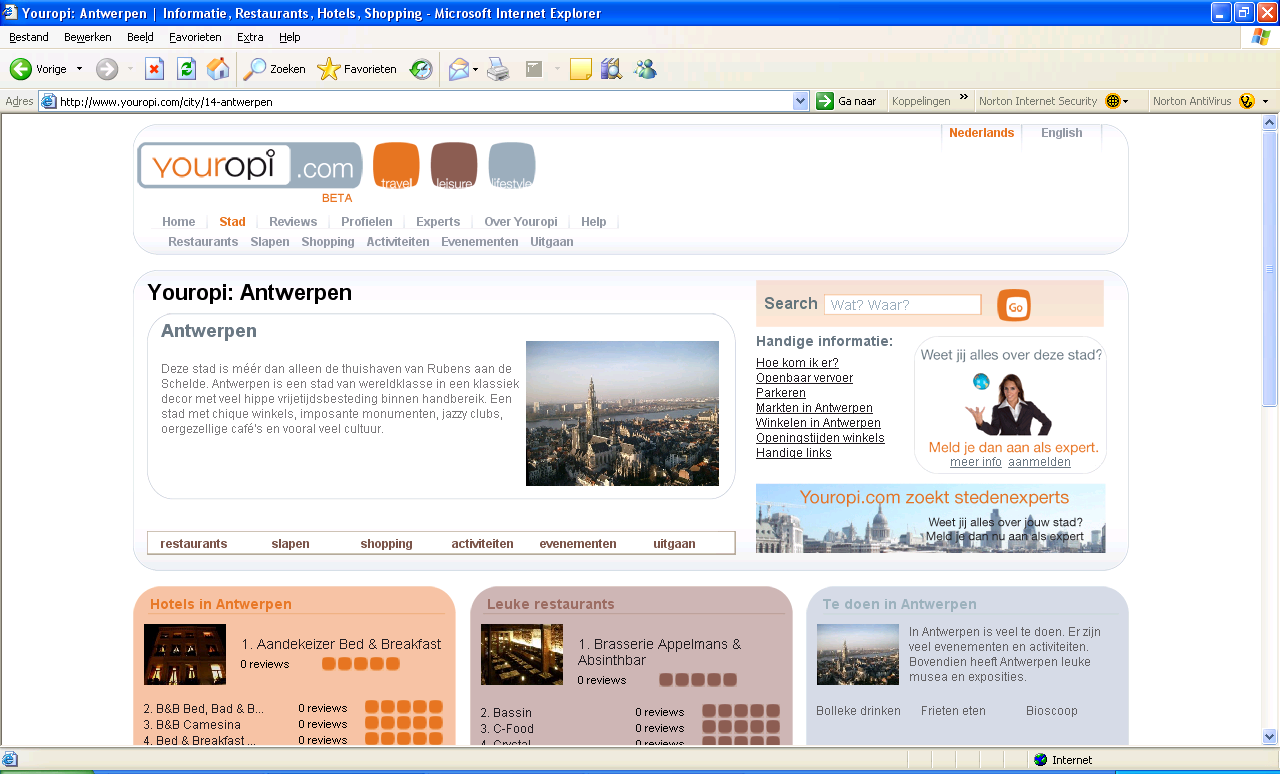Go to Home page via house icon

pos(218,69)
